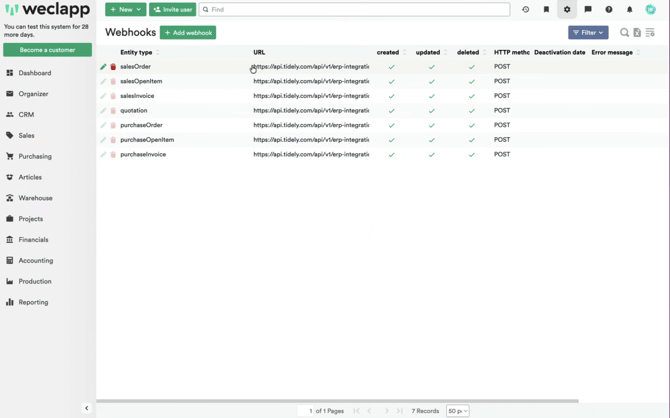This screenshot has height=418, width=670.
Task: Expand the Filter dropdown
Action: tap(588, 33)
